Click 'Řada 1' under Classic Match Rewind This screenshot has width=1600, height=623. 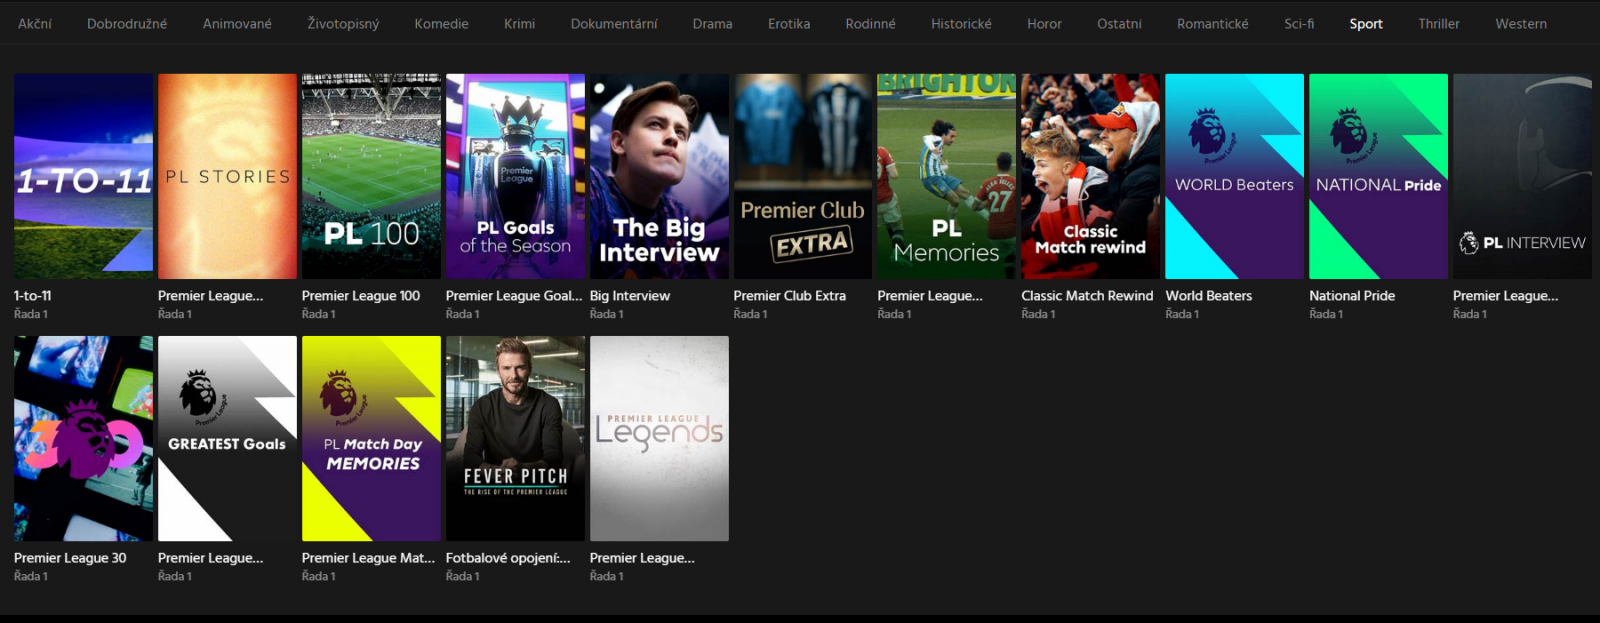[x=1038, y=314]
